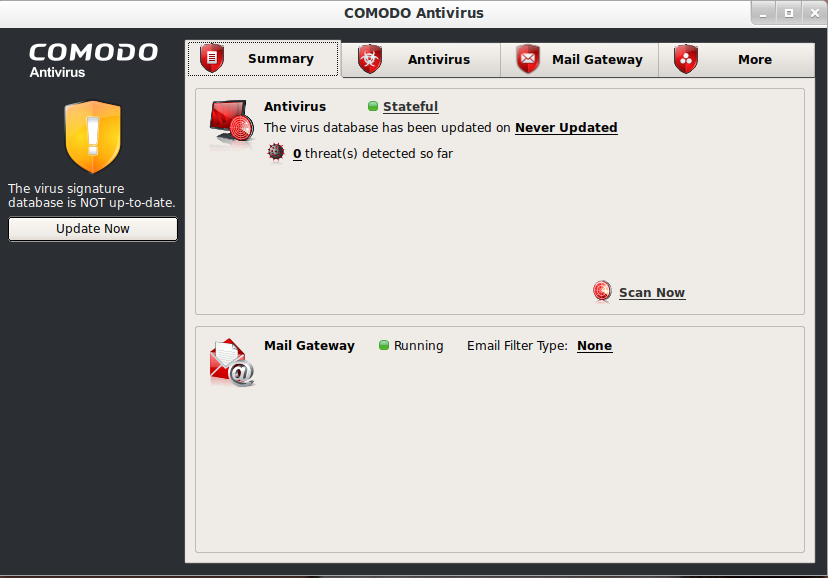
Task: Click the Summary tab shield icon
Action: (x=212, y=58)
